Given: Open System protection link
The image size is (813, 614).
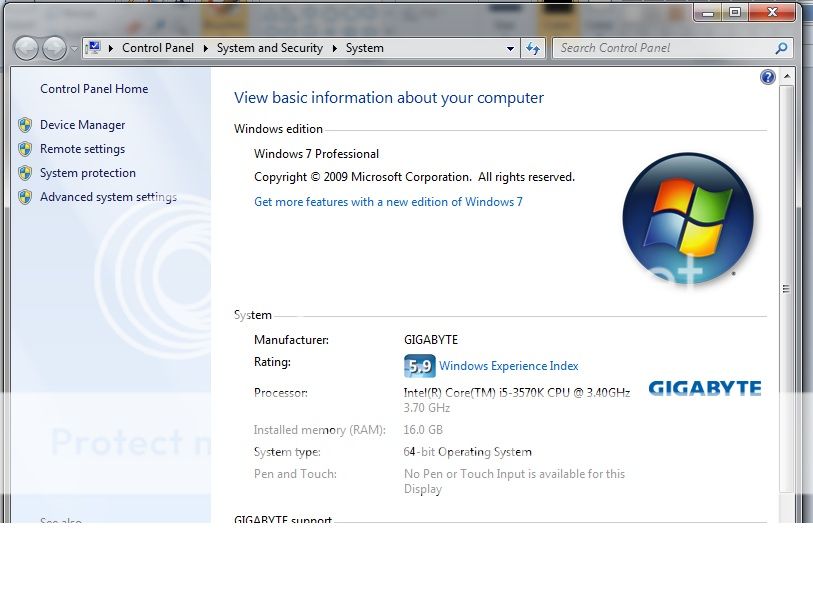Looking at the screenshot, I should coord(88,173).
